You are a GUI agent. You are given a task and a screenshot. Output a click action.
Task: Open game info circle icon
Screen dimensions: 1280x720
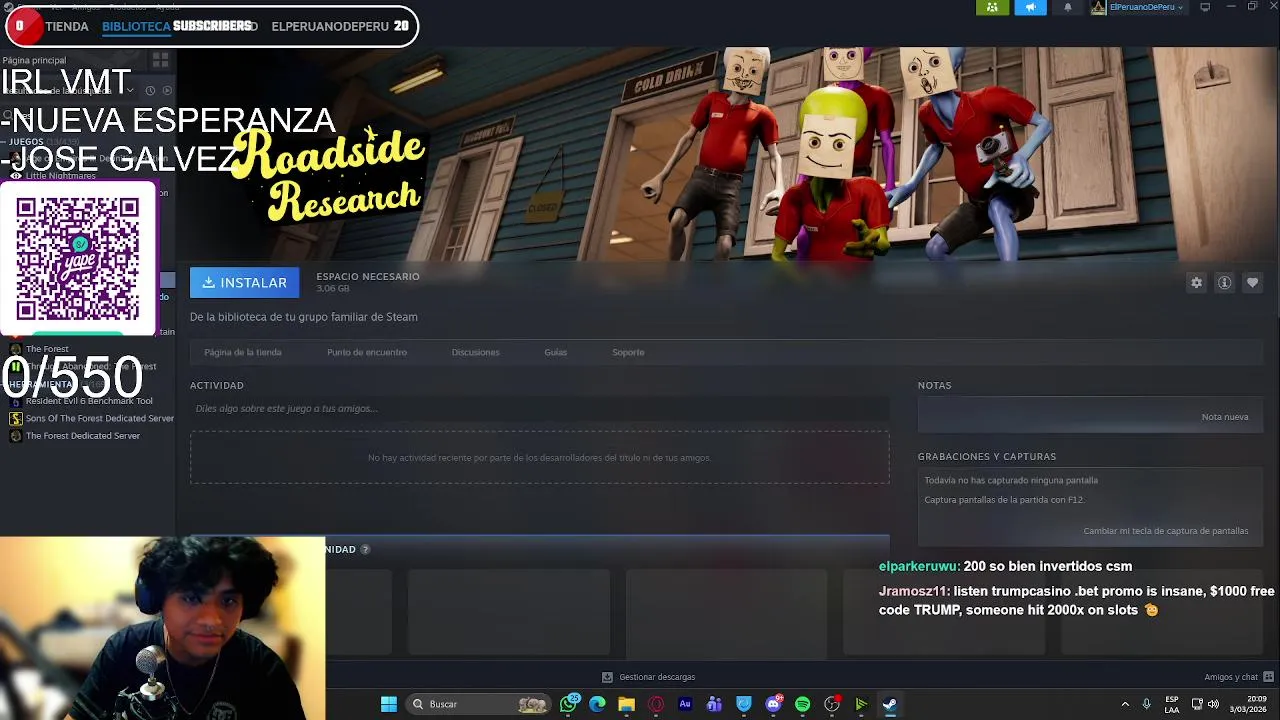click(x=1224, y=283)
